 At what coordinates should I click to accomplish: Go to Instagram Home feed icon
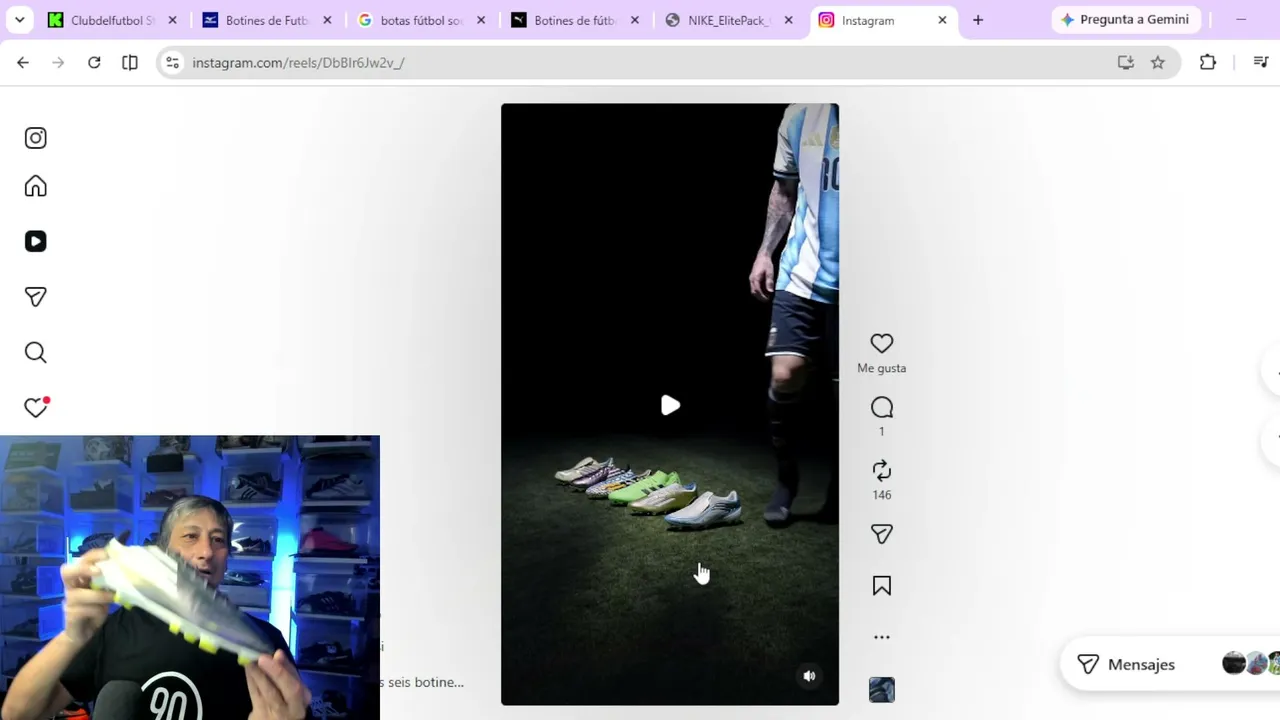(36, 186)
